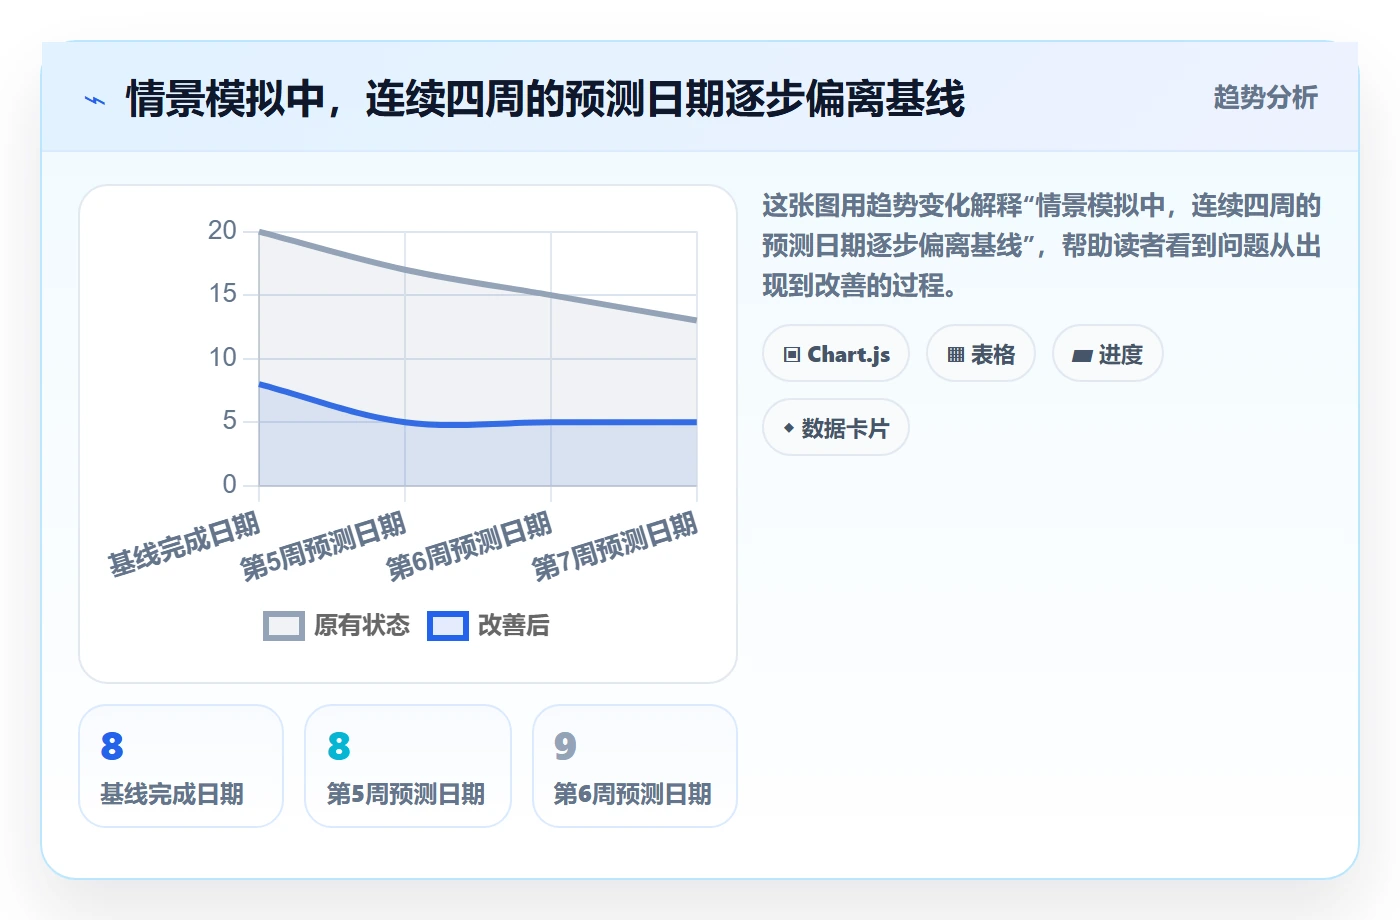
Task: Toggle the 改善后 legend series
Action: (x=488, y=625)
